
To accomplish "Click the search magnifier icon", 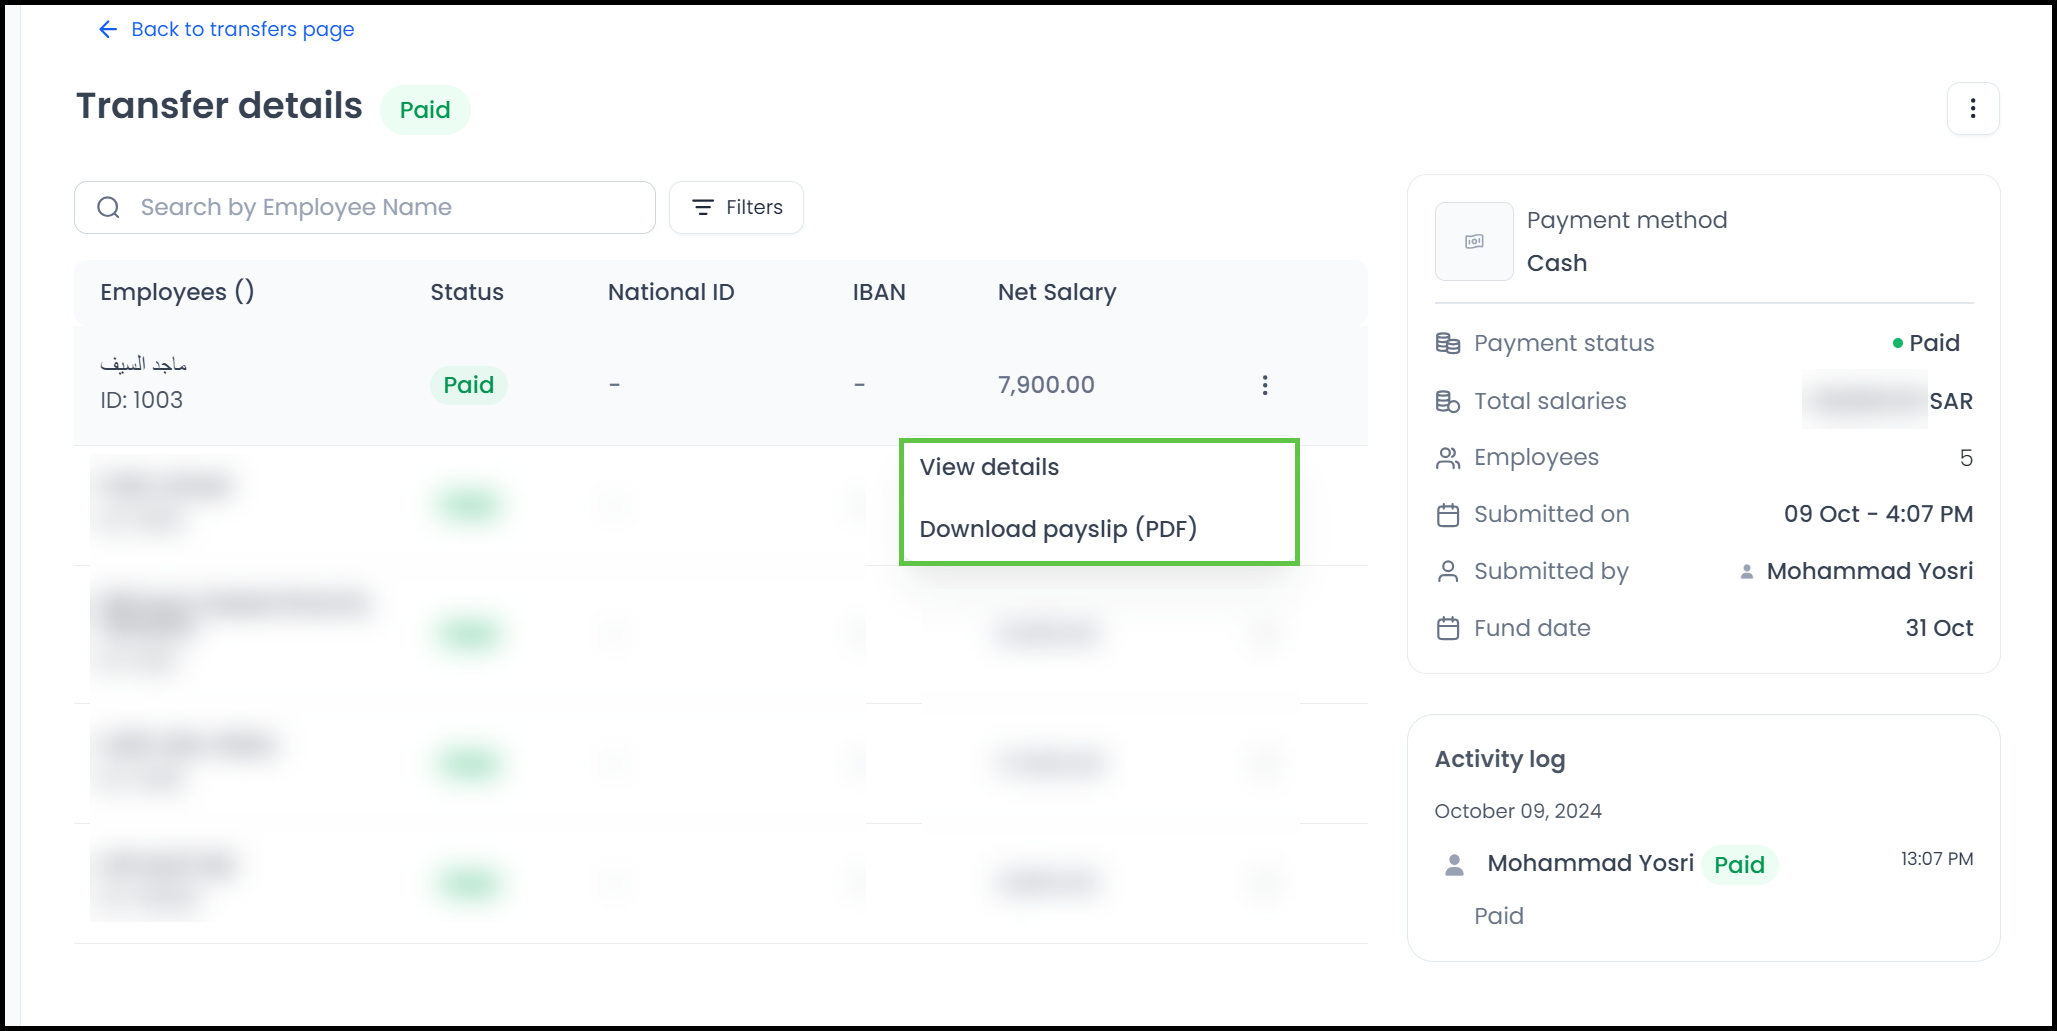I will [x=108, y=207].
